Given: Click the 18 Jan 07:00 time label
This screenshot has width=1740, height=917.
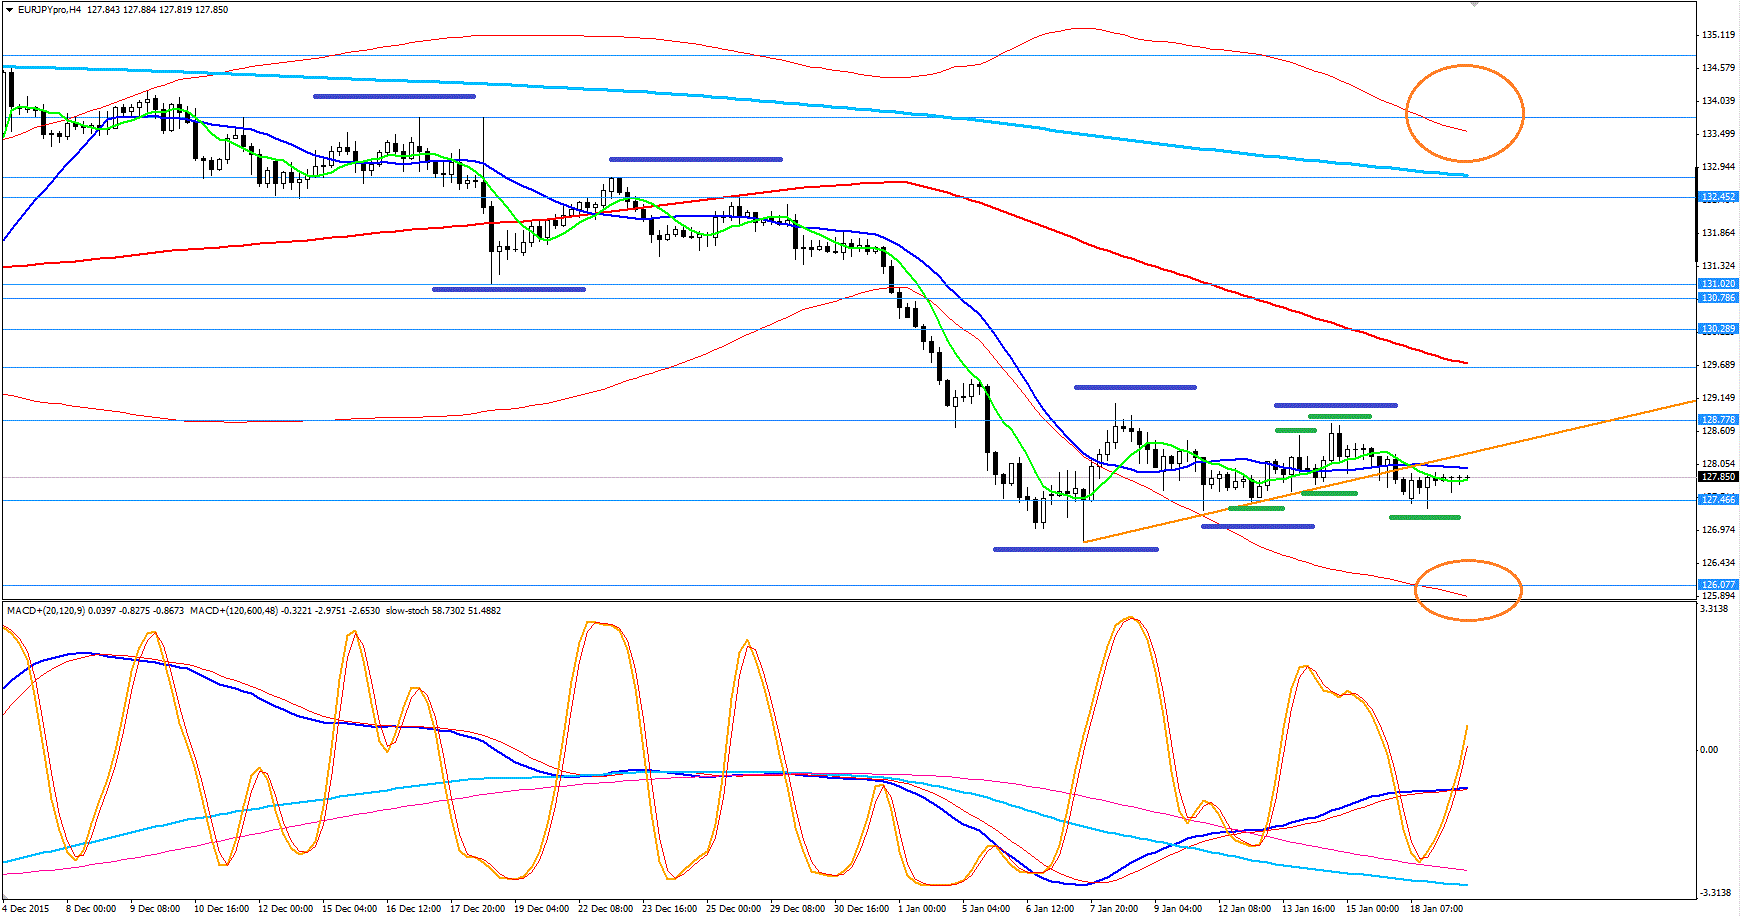Looking at the screenshot, I should [1436, 909].
